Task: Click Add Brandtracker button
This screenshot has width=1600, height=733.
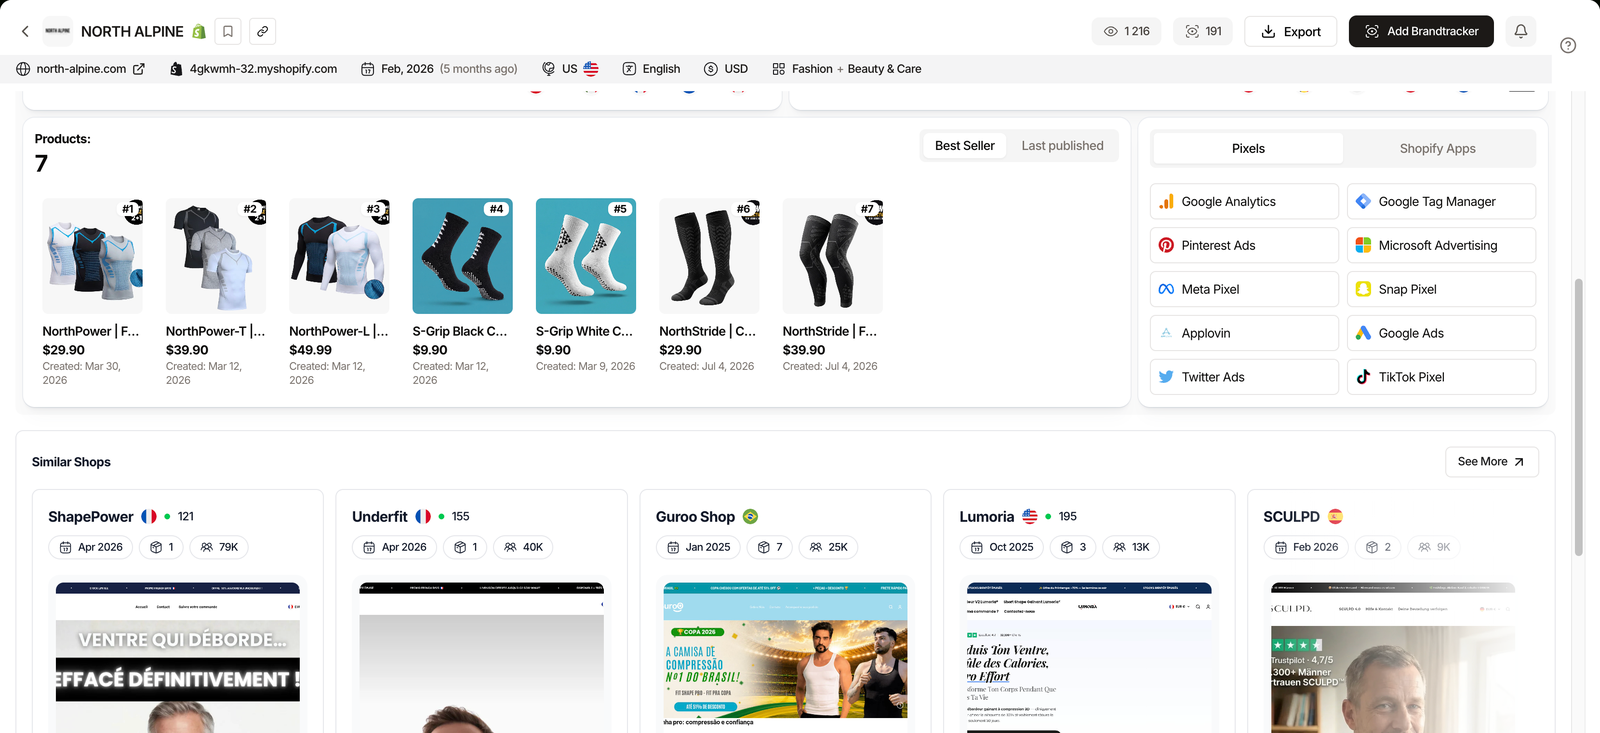Action: 1421,31
